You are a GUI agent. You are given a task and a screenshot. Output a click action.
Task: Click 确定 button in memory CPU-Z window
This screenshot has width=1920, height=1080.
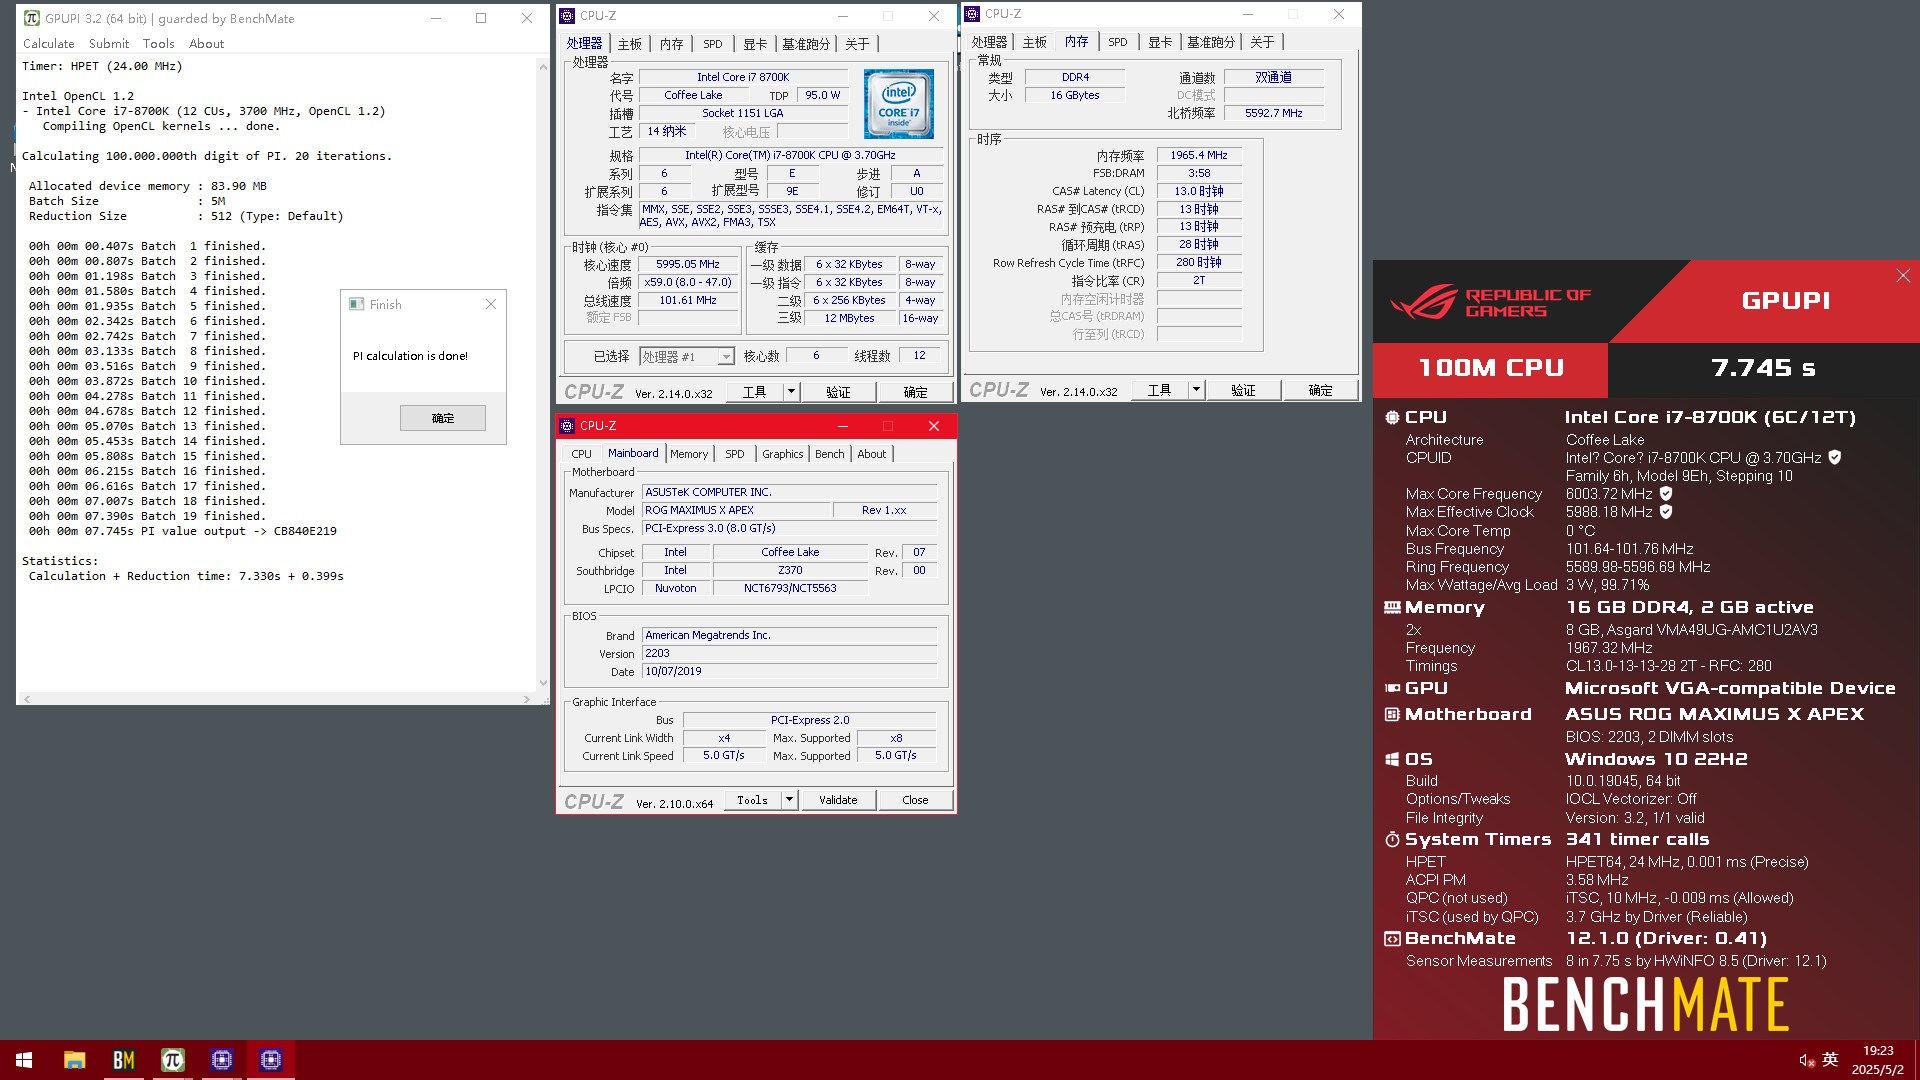tap(1320, 390)
